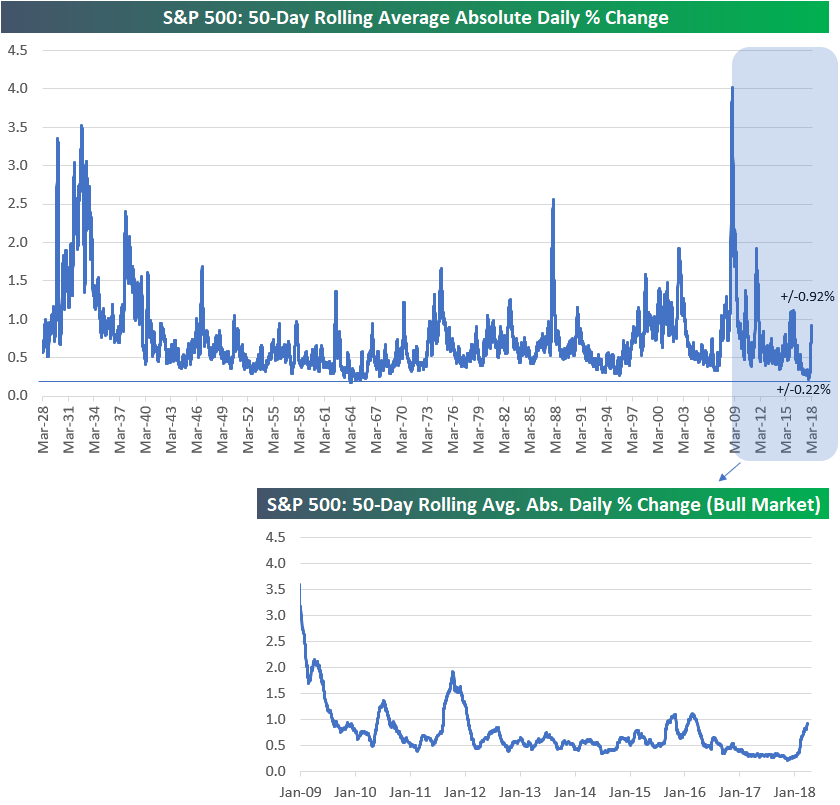Click the "Jan-13" label in bottom chart
Screen dimensions: 840x805
click(520, 792)
